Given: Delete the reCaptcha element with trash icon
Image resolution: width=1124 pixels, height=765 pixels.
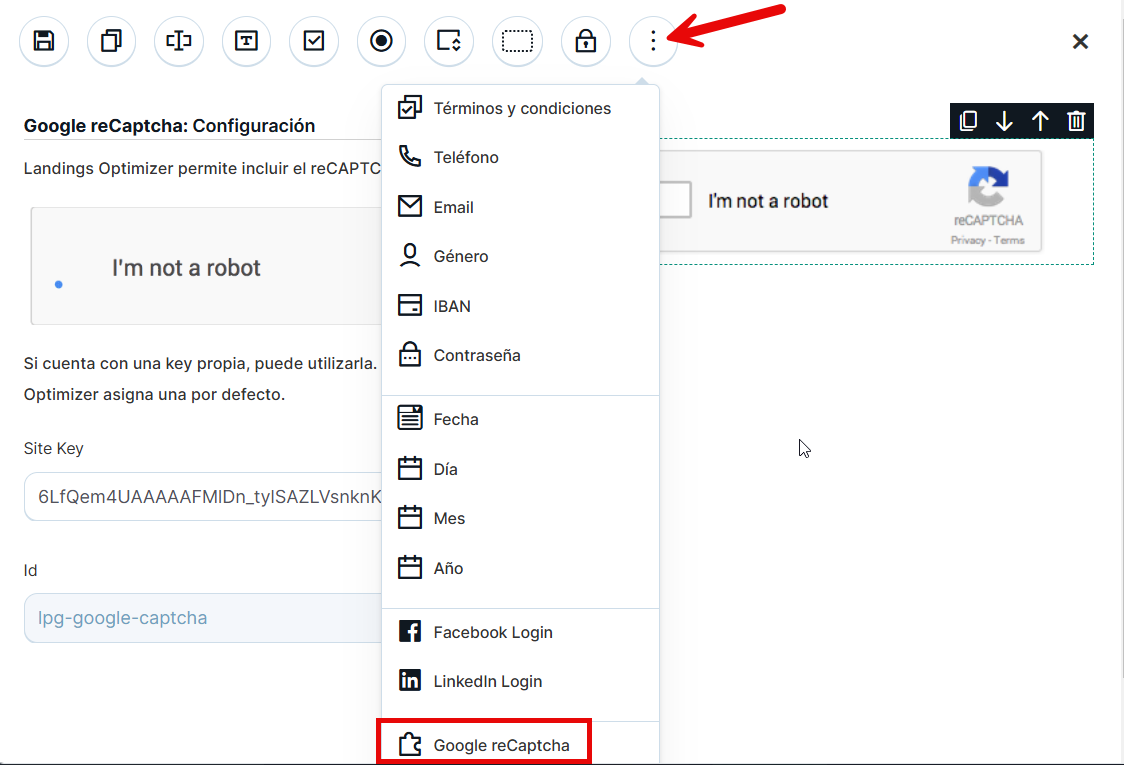Looking at the screenshot, I should 1076,121.
